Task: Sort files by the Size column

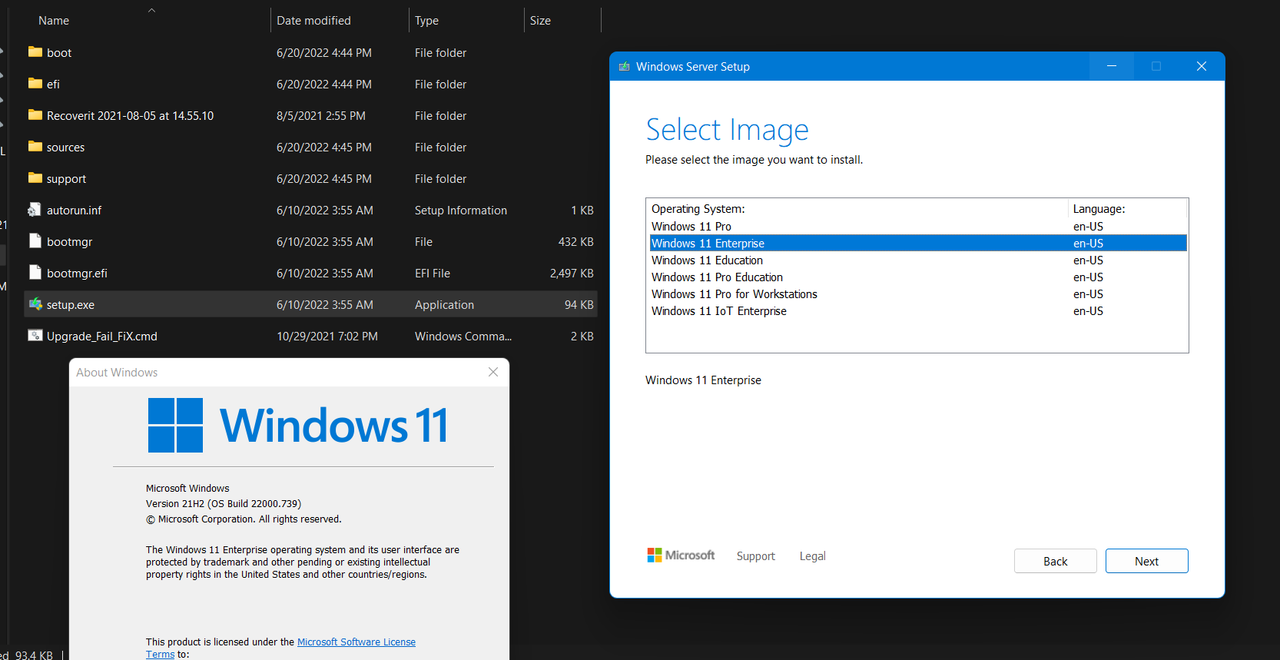Action: tap(540, 20)
